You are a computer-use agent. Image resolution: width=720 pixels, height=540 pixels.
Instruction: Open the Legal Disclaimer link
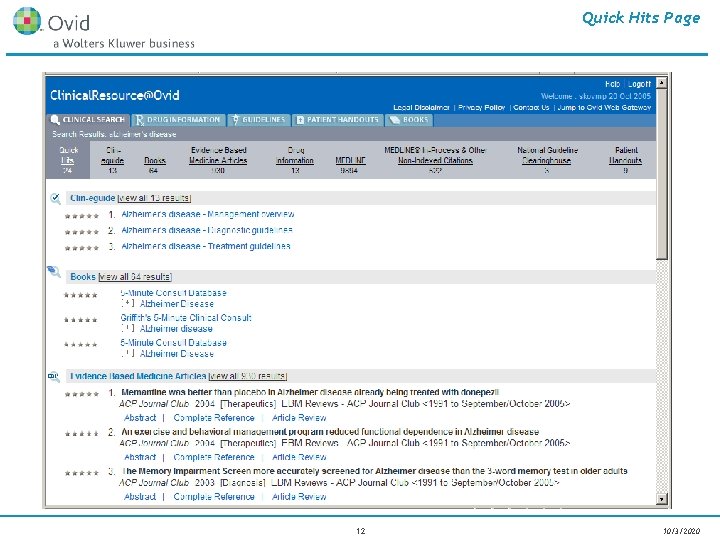[x=421, y=107]
